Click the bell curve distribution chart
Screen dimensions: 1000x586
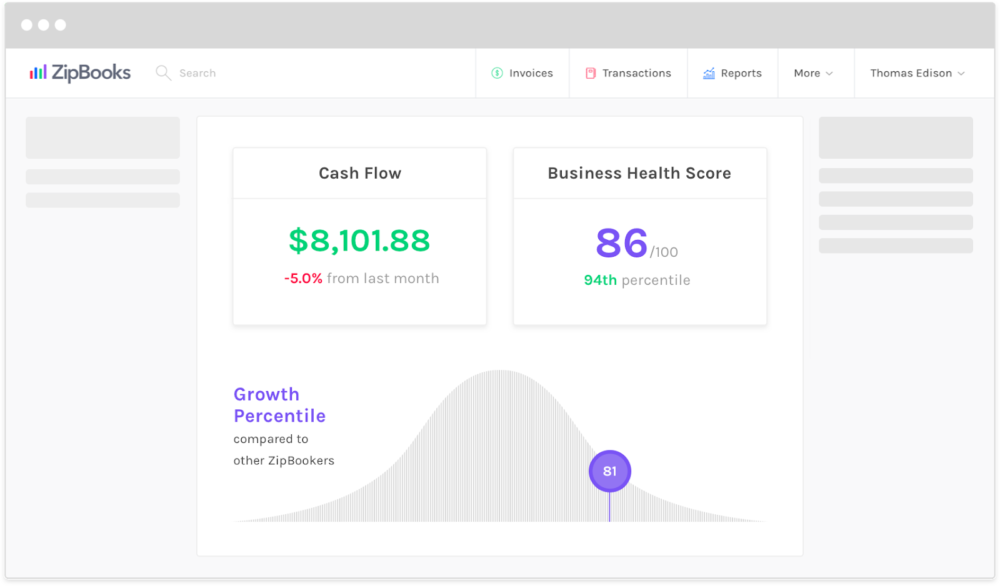coord(499,446)
